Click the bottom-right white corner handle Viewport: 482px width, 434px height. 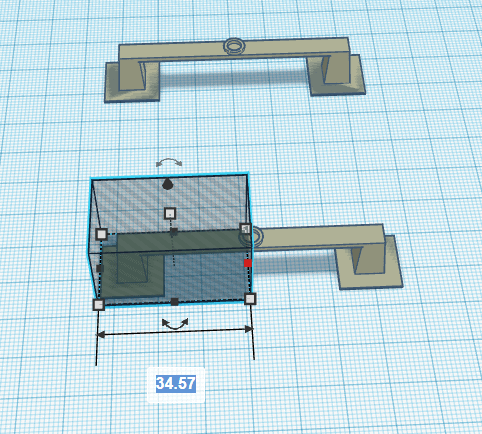click(250, 299)
